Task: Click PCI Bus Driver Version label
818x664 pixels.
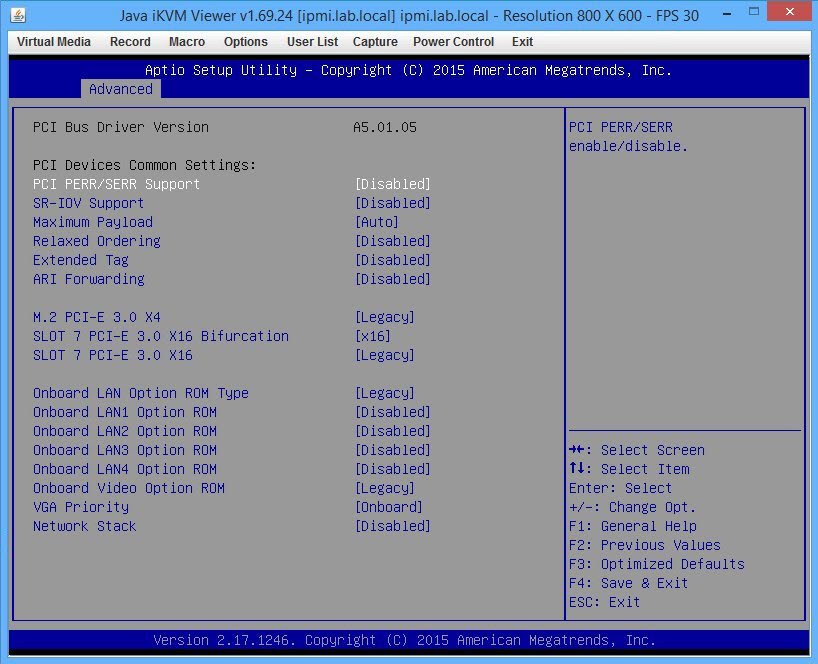Action: coord(121,127)
